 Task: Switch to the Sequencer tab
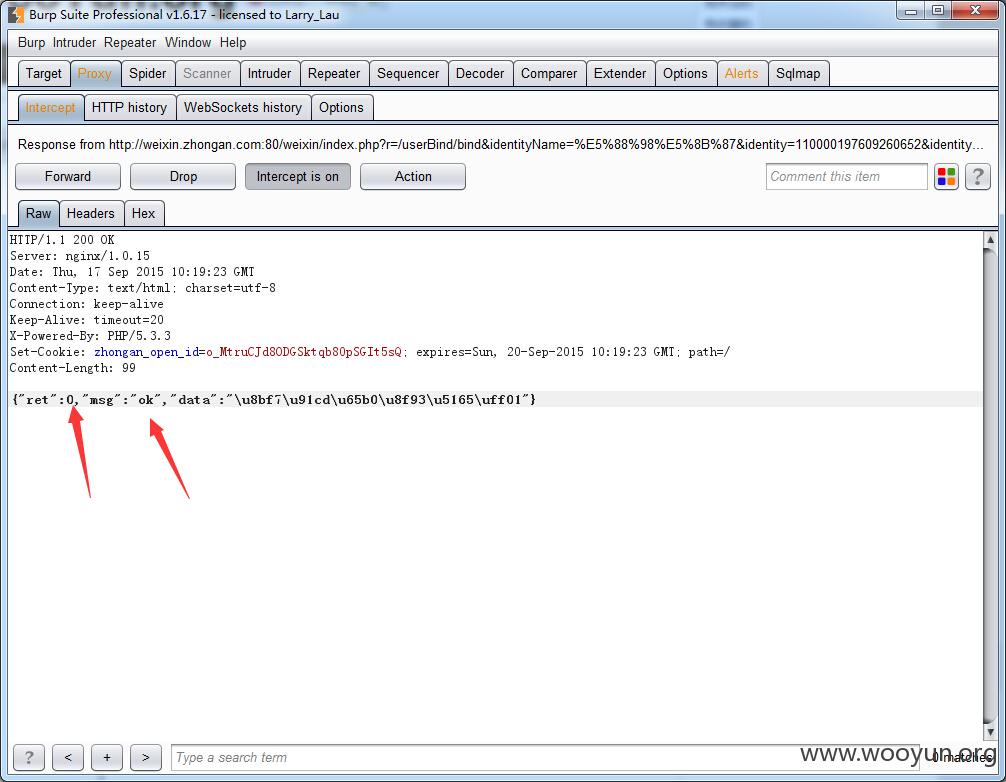pos(408,74)
